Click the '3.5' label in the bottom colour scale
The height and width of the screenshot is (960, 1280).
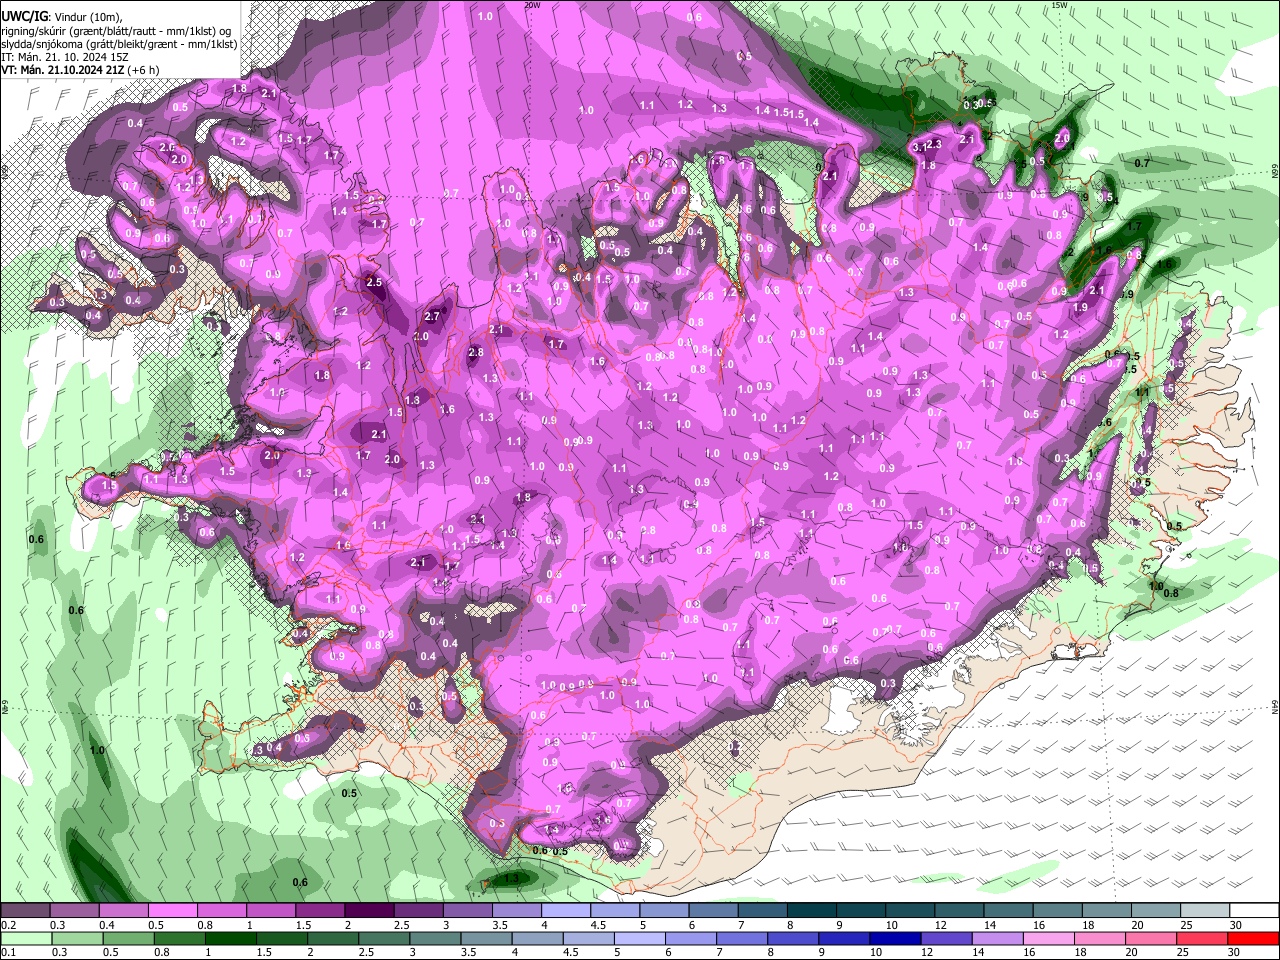(469, 951)
